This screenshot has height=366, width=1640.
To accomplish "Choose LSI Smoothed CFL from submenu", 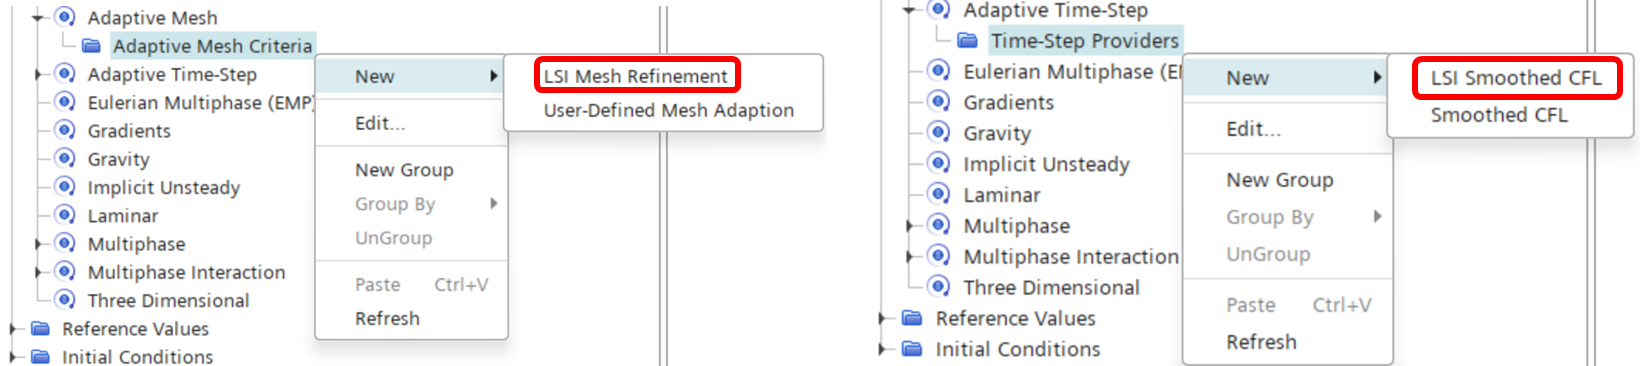I will (1516, 78).
